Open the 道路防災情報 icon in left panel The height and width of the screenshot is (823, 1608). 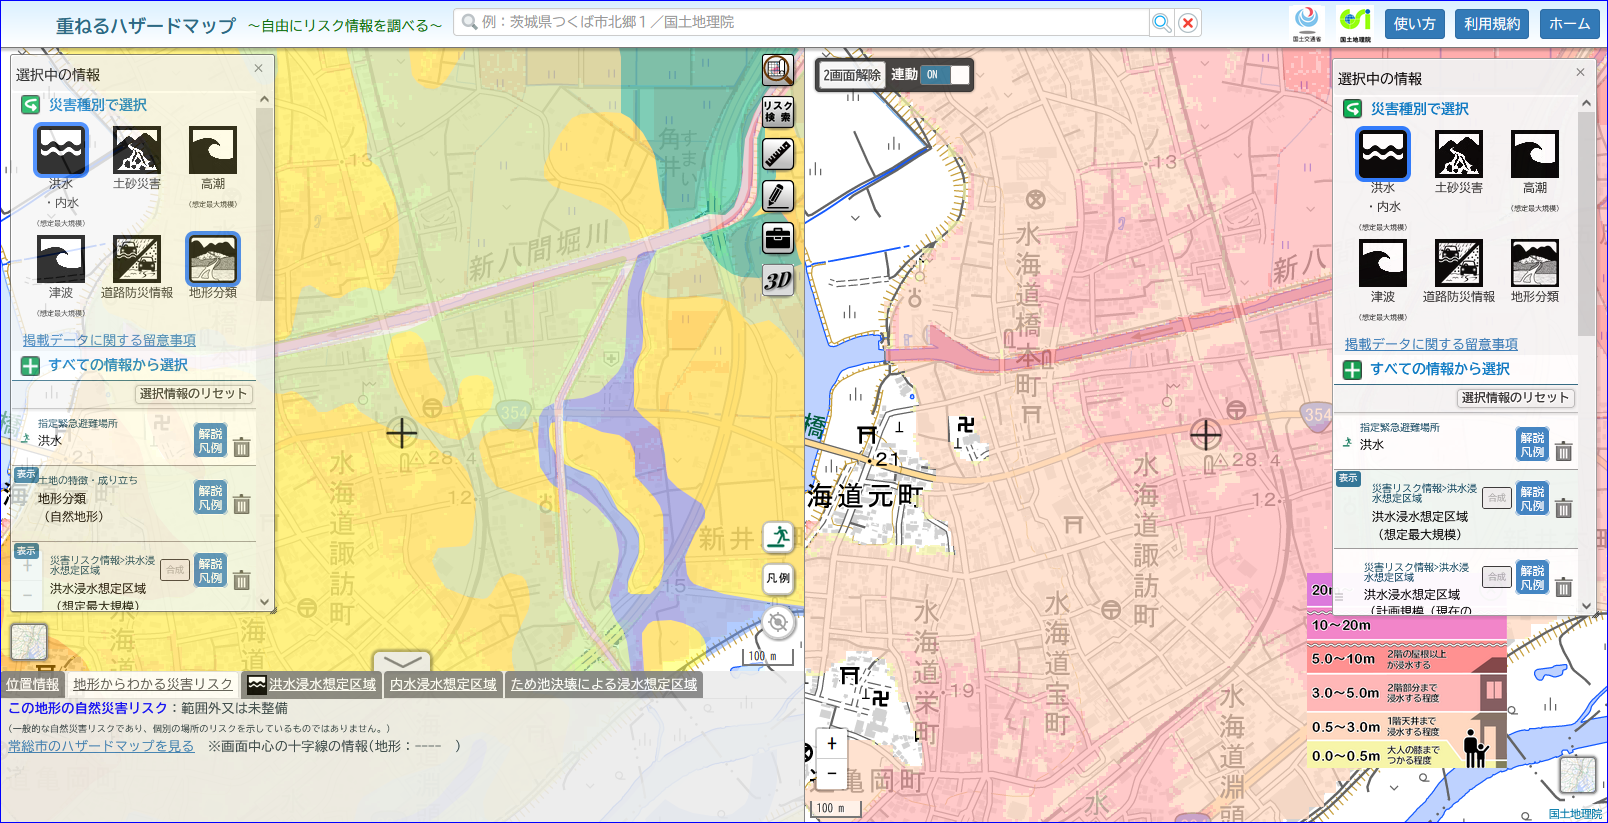point(137,260)
